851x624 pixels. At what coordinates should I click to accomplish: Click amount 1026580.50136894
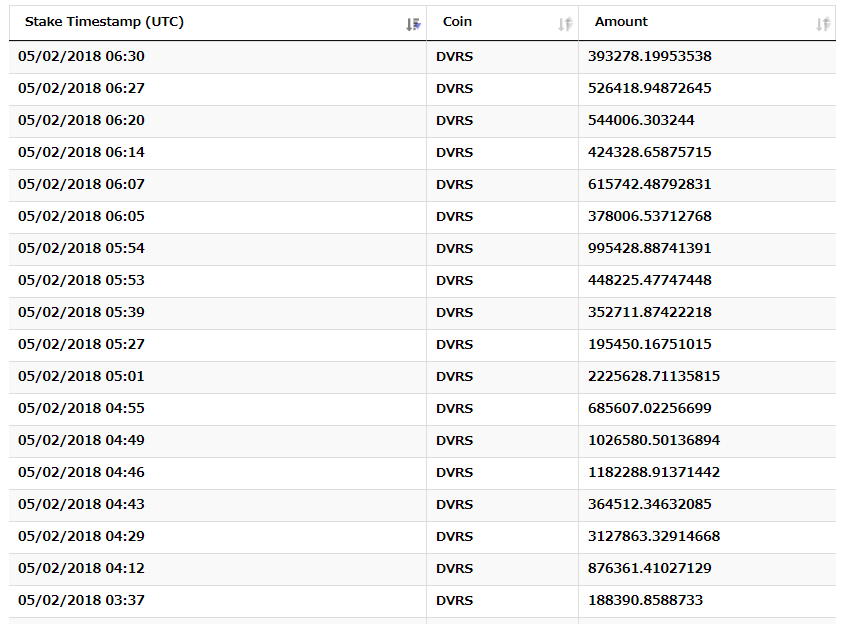(654, 440)
